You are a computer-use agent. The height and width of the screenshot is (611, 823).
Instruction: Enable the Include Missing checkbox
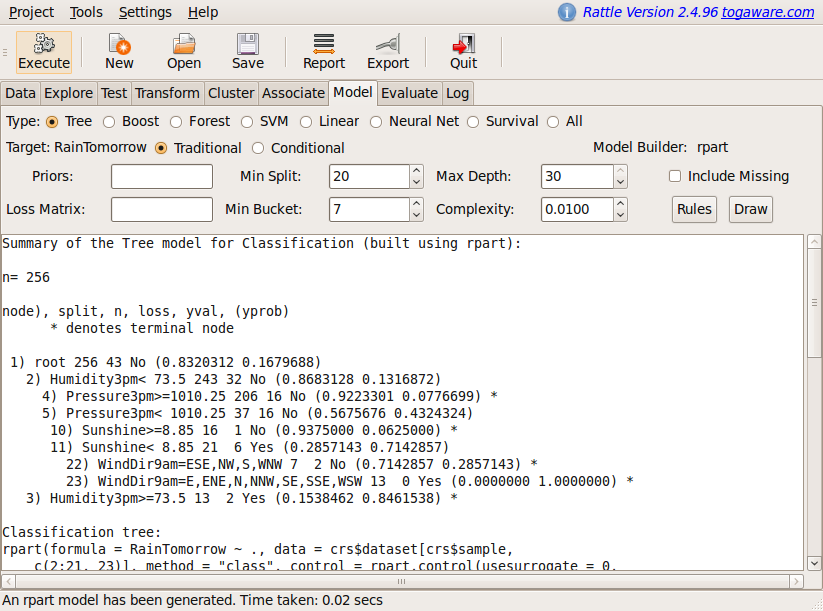[x=675, y=176]
